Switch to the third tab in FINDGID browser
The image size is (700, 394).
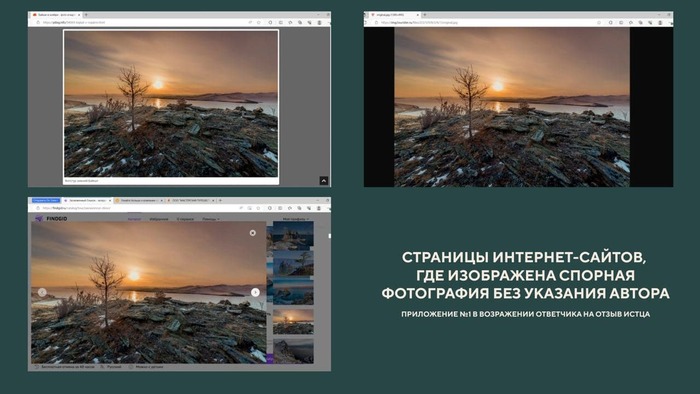(191, 200)
